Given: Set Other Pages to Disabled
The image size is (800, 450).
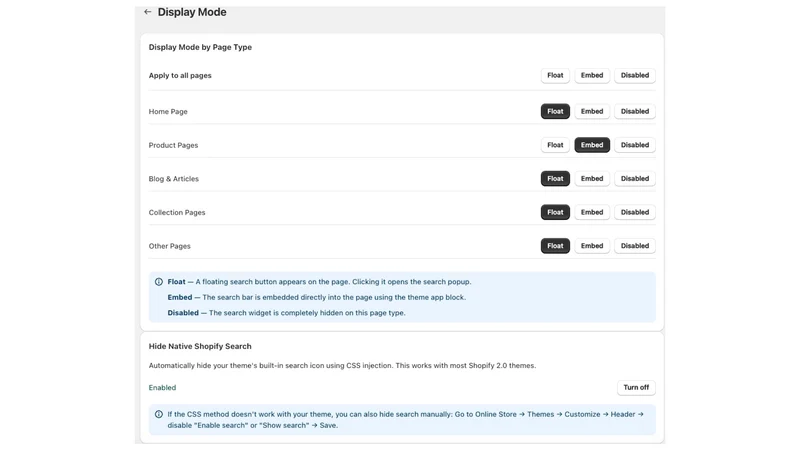Looking at the screenshot, I should click(x=635, y=246).
